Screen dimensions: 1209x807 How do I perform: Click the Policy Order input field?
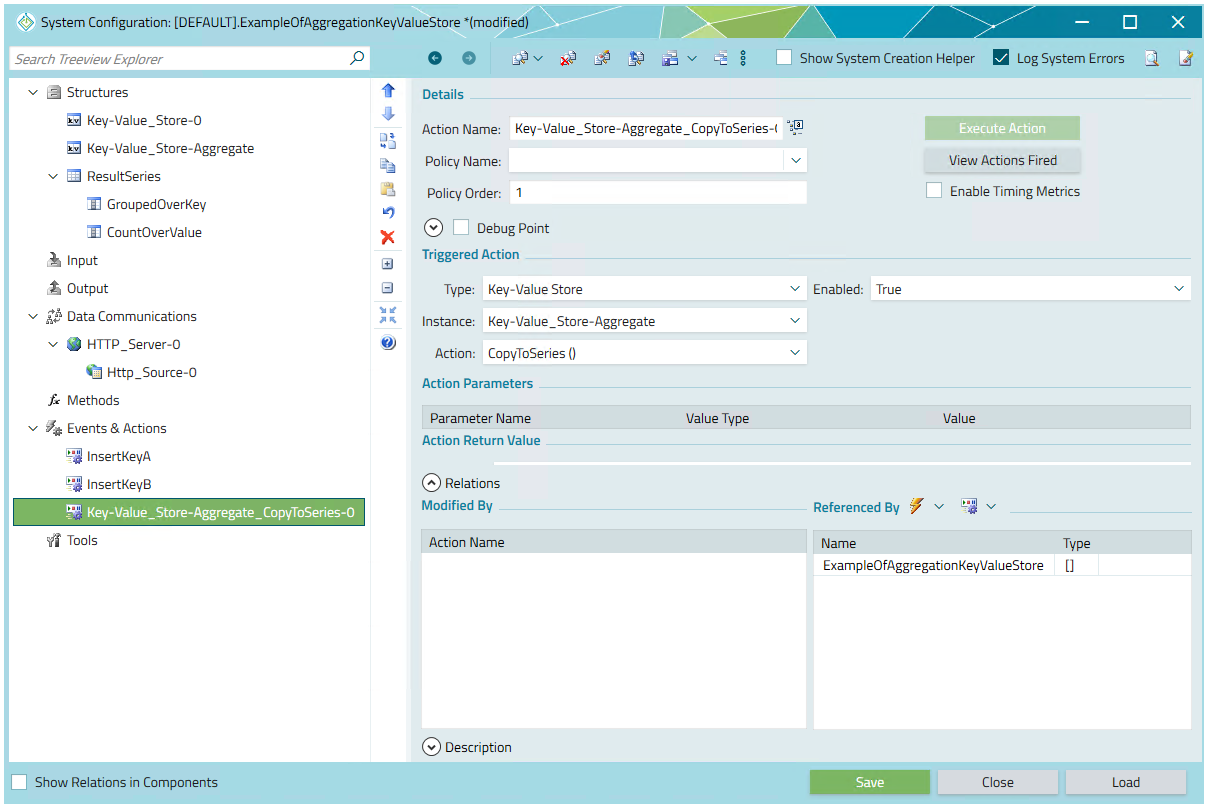tap(657, 192)
